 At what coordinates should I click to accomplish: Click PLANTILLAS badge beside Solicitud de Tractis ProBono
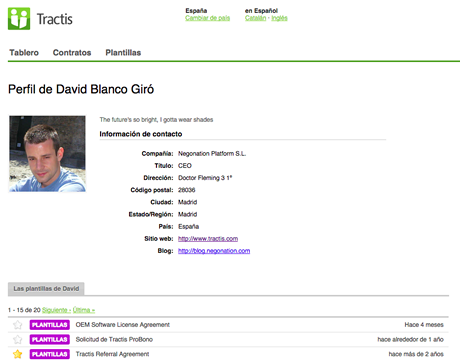(x=50, y=339)
